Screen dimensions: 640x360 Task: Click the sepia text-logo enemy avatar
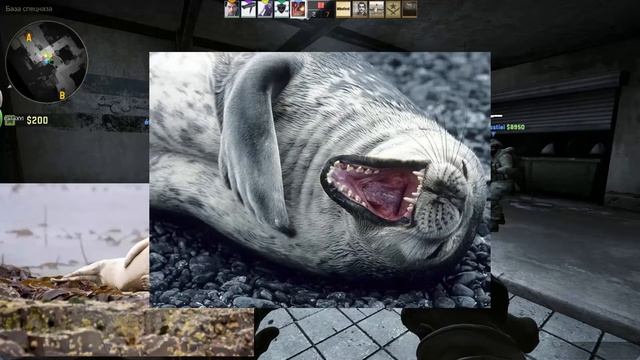343,9
